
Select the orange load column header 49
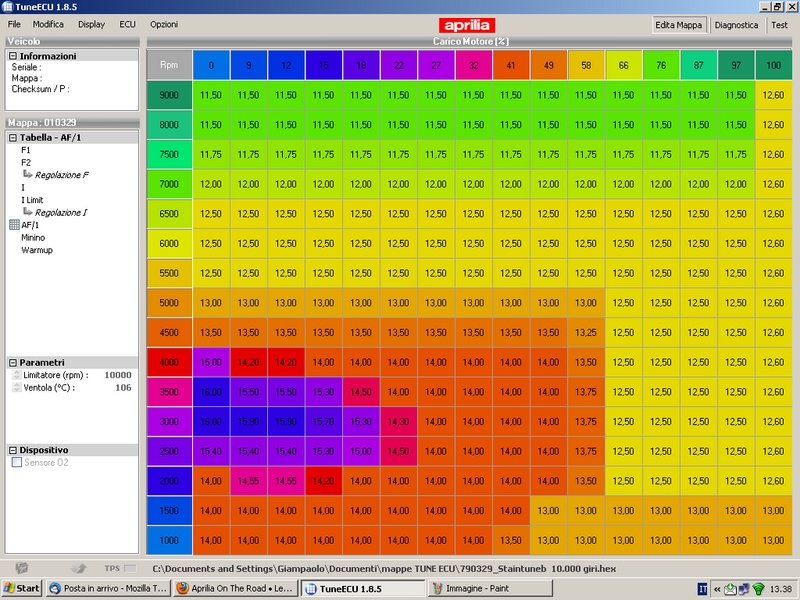548,65
